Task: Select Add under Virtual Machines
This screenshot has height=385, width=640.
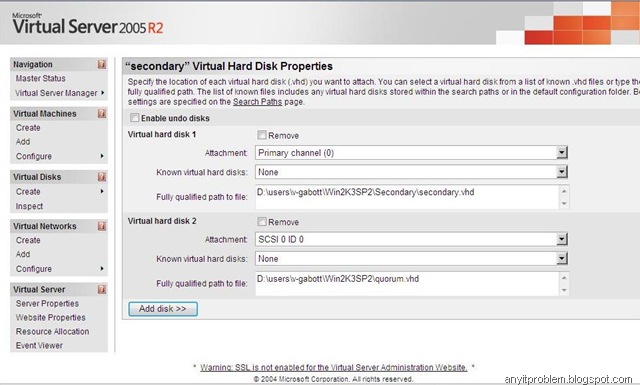Action: click(23, 142)
